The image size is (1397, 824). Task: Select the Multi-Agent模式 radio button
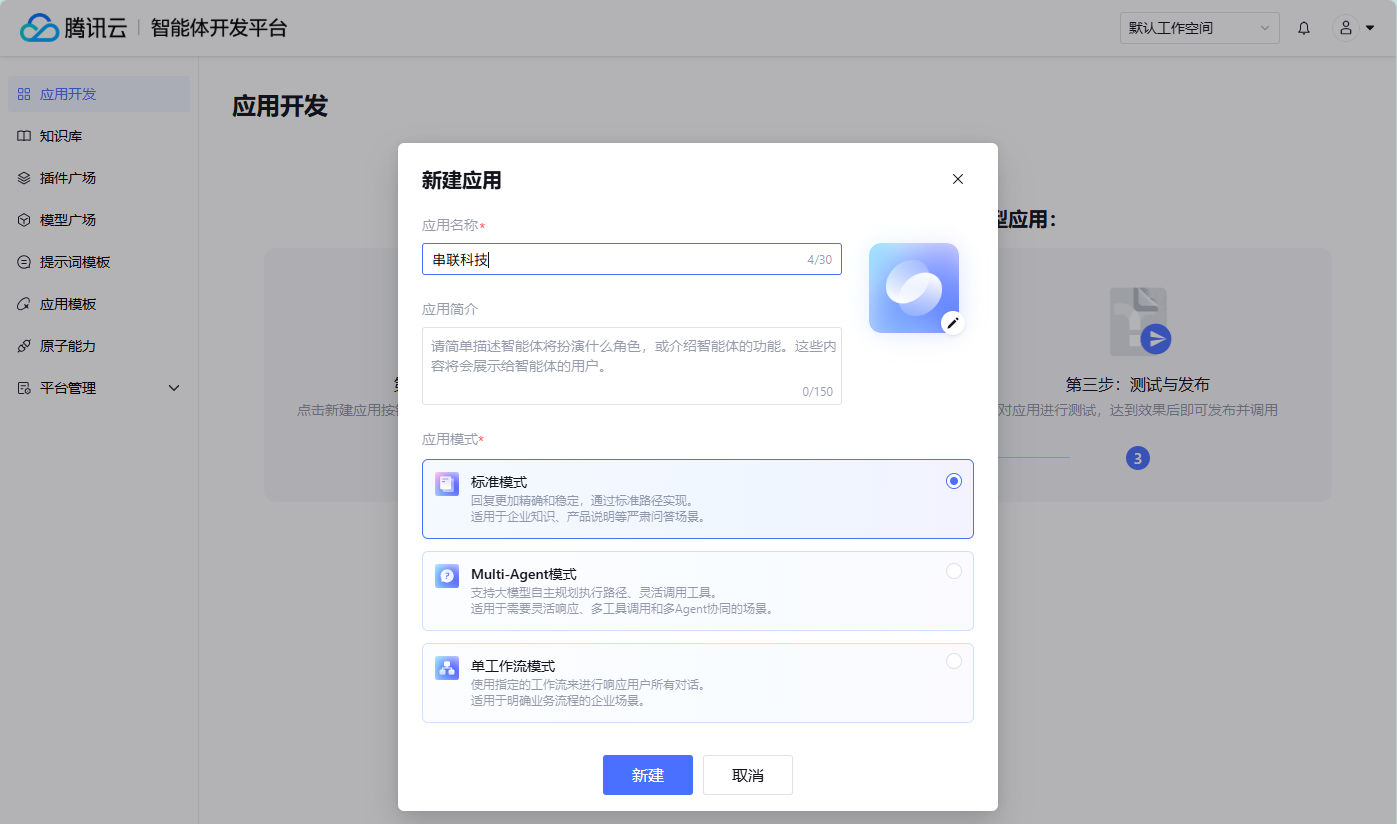(954, 571)
